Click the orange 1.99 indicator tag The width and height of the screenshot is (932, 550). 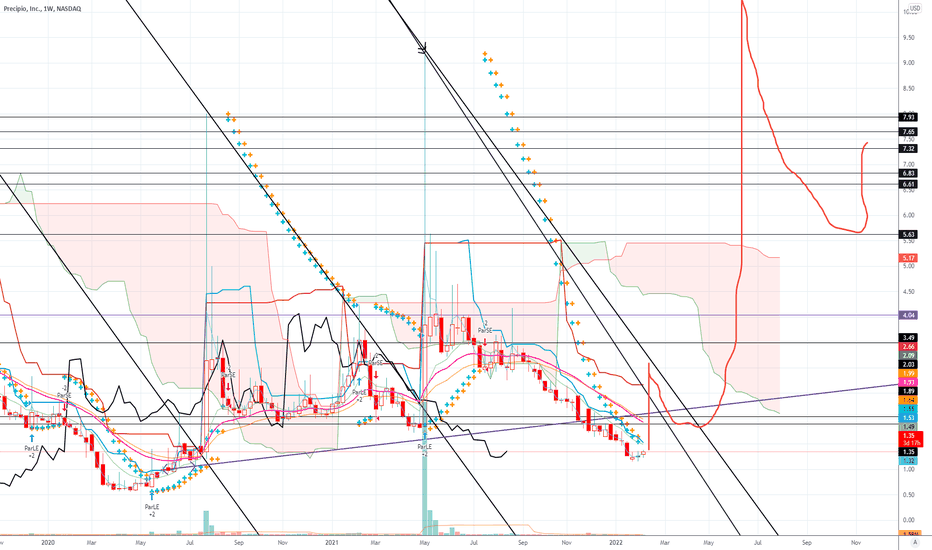909,373
